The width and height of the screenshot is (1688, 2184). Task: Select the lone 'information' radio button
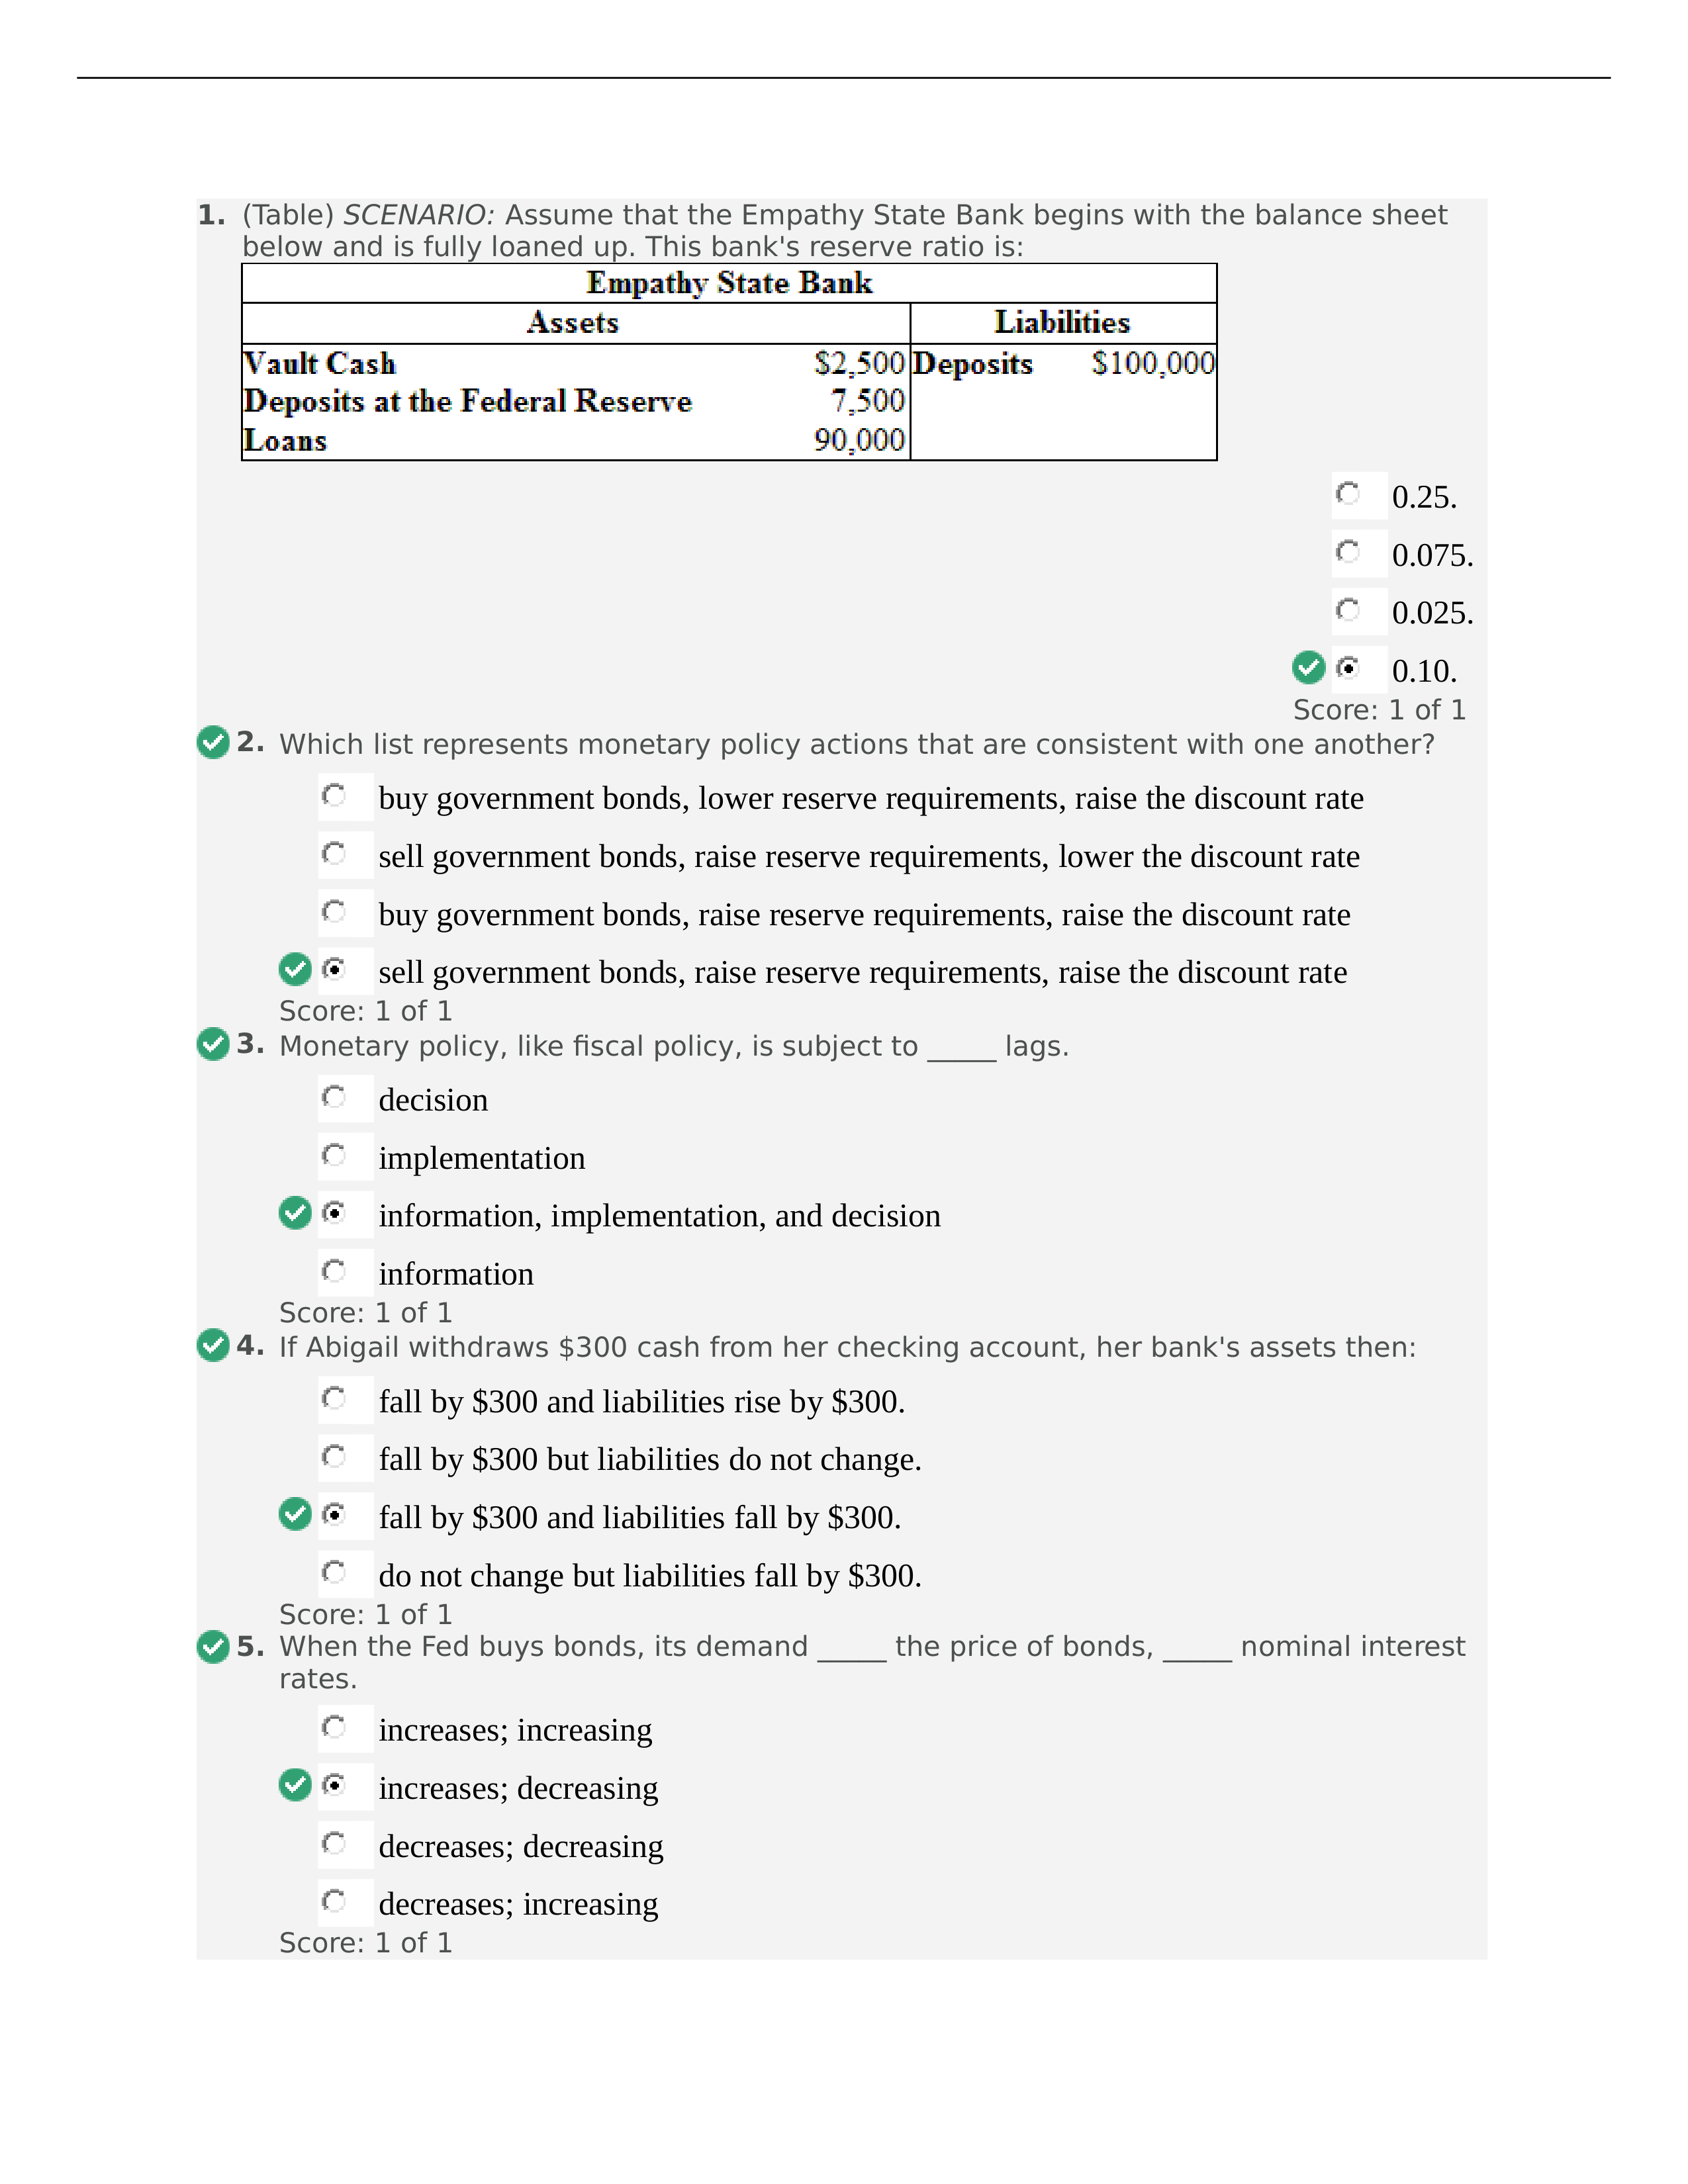click(x=334, y=1272)
